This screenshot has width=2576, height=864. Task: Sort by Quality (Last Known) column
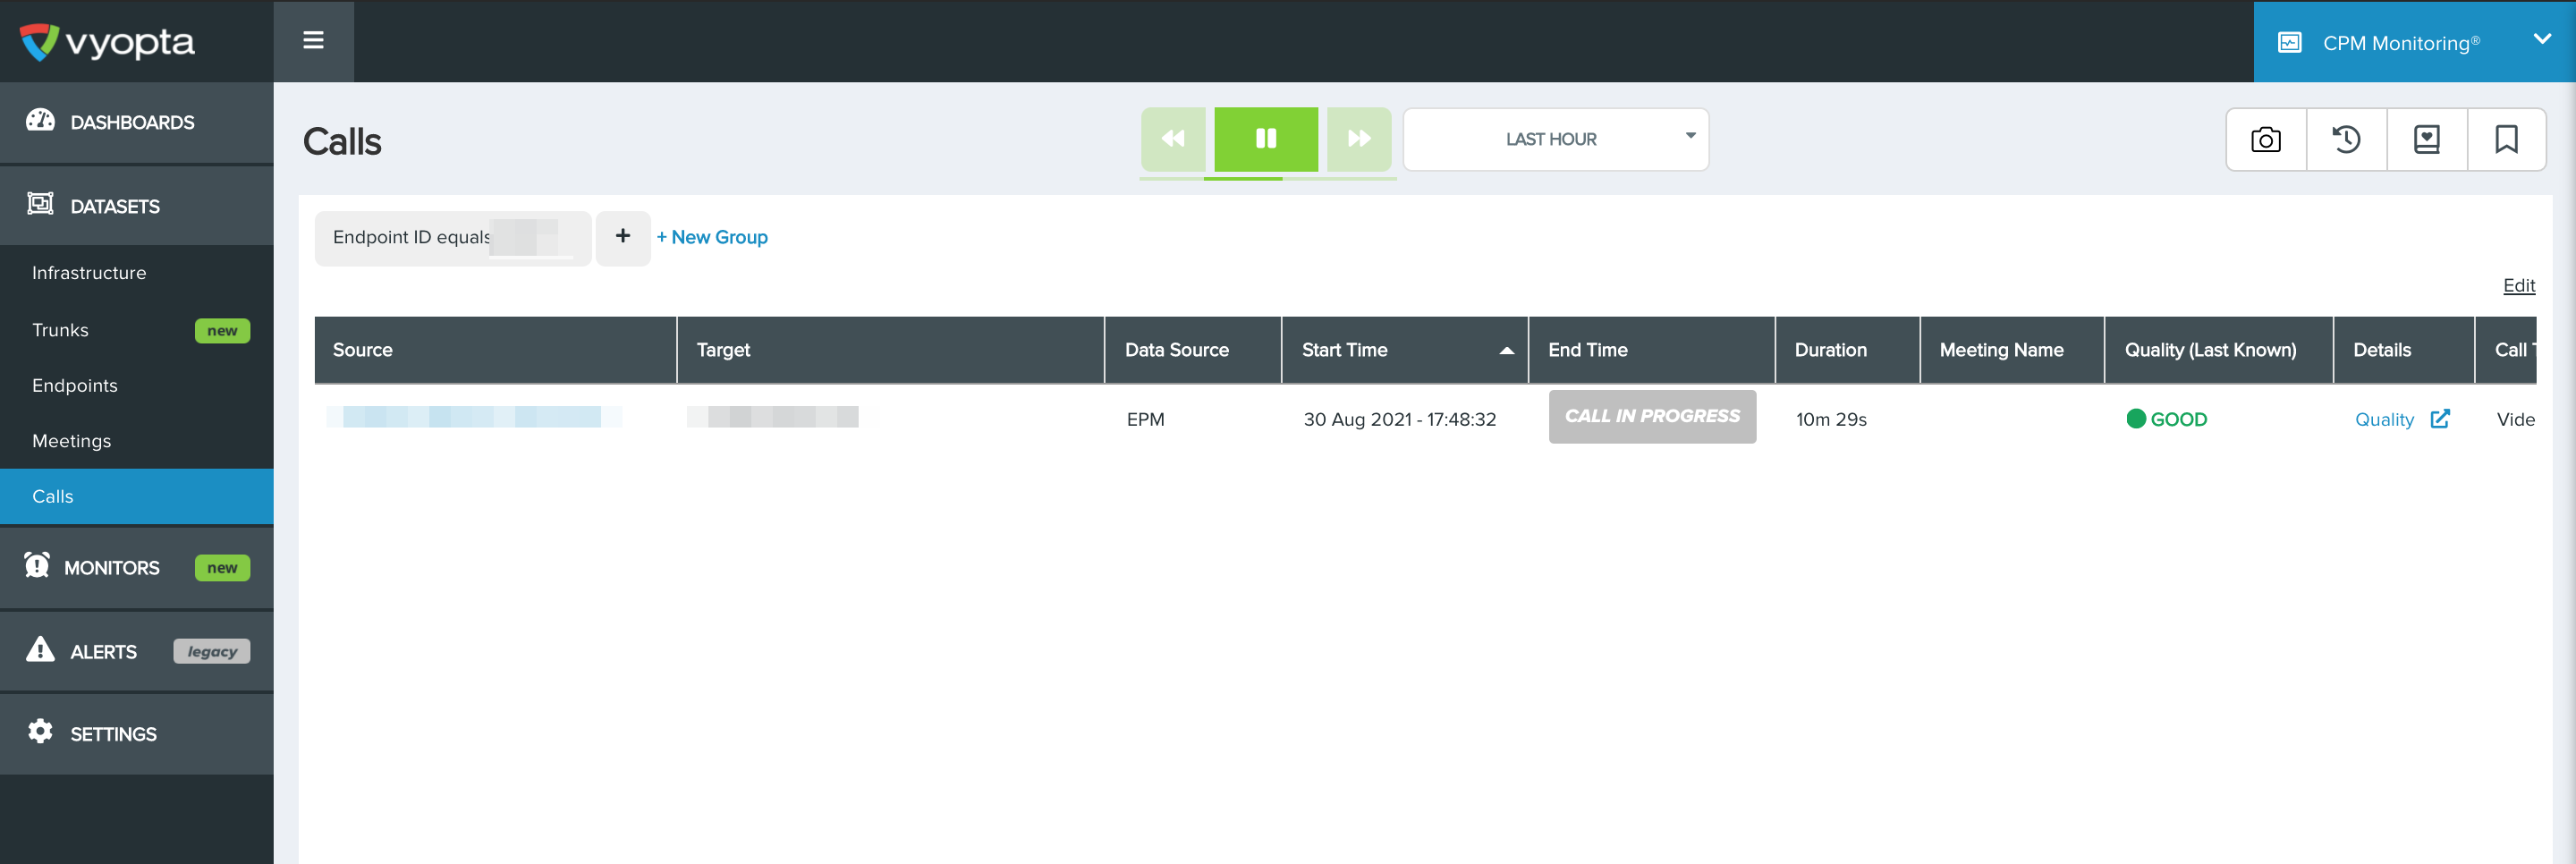click(x=2218, y=350)
